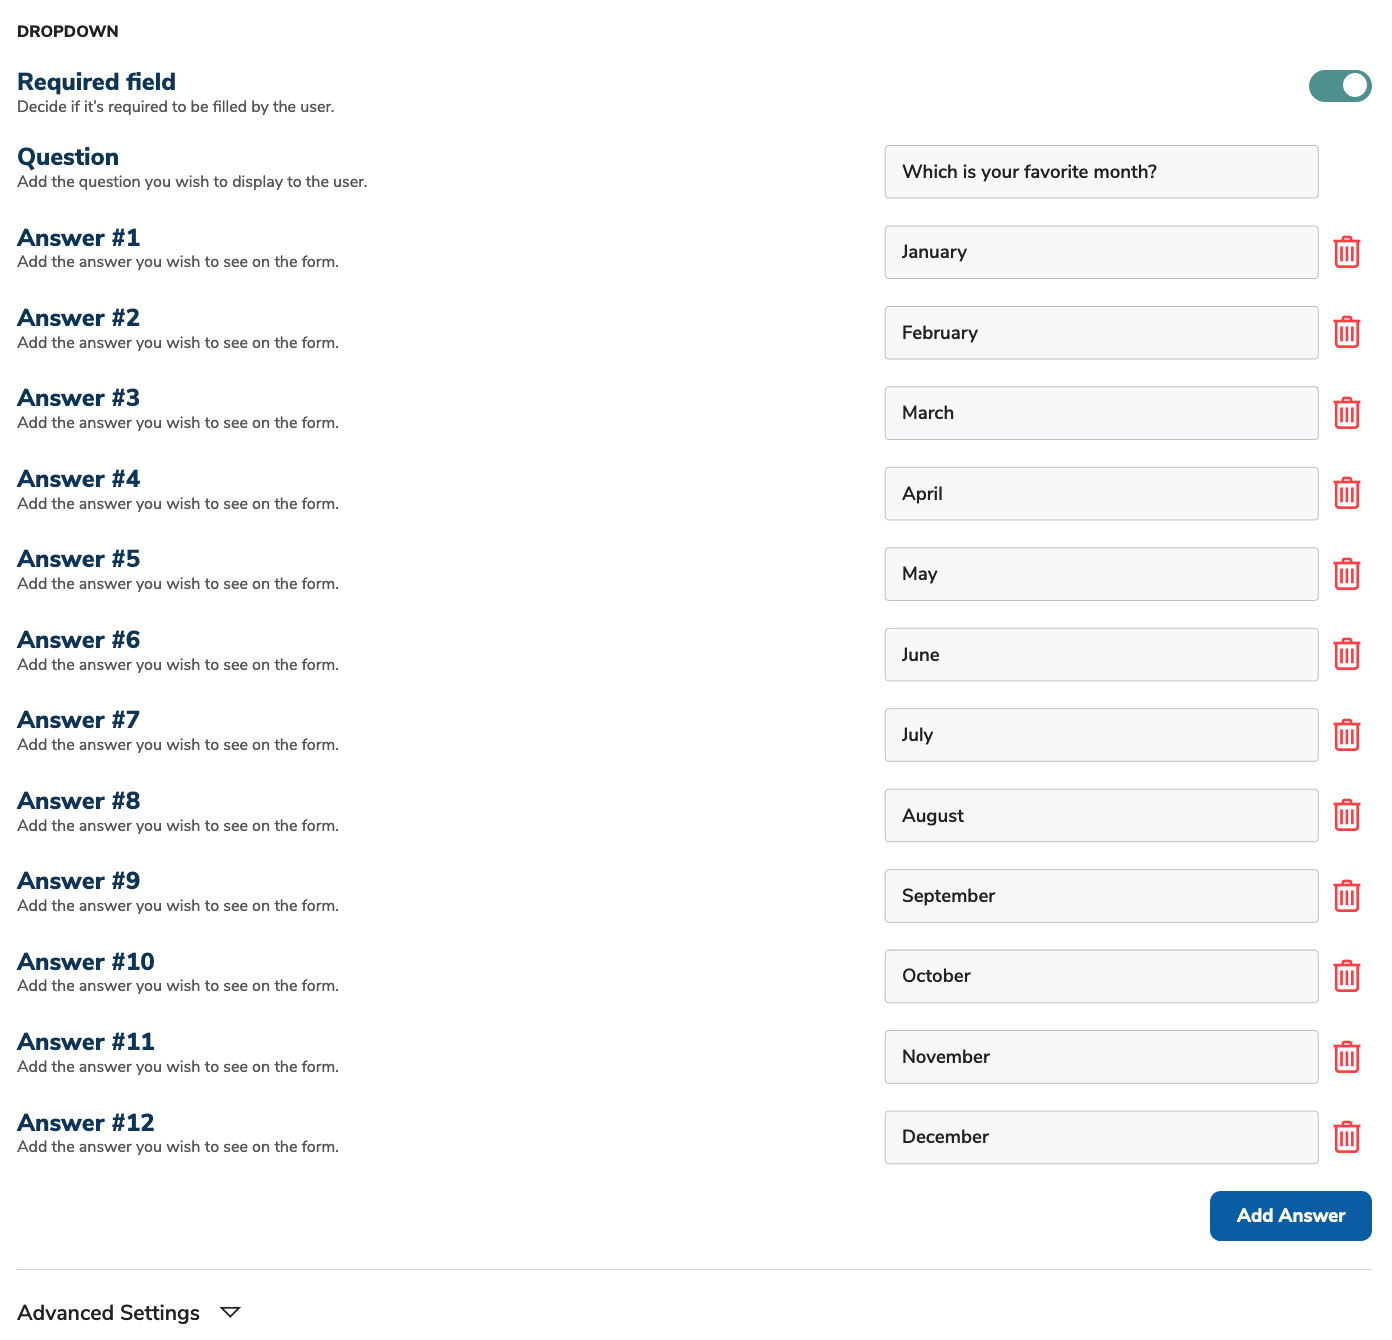Click the December answer input field
This screenshot has width=1392, height=1340.
(1100, 1137)
